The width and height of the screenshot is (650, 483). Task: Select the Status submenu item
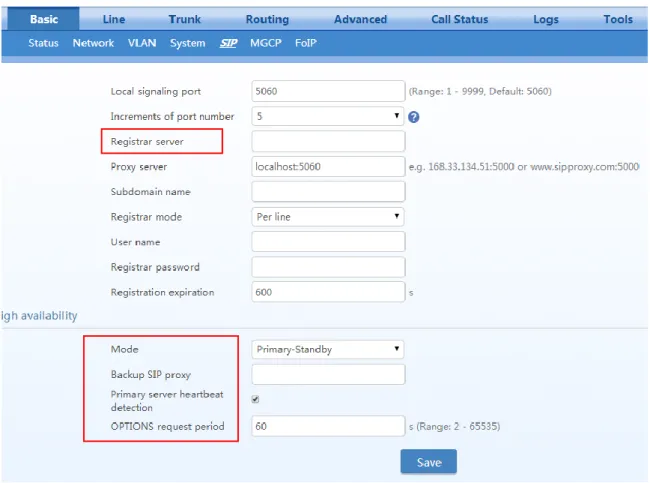44,43
